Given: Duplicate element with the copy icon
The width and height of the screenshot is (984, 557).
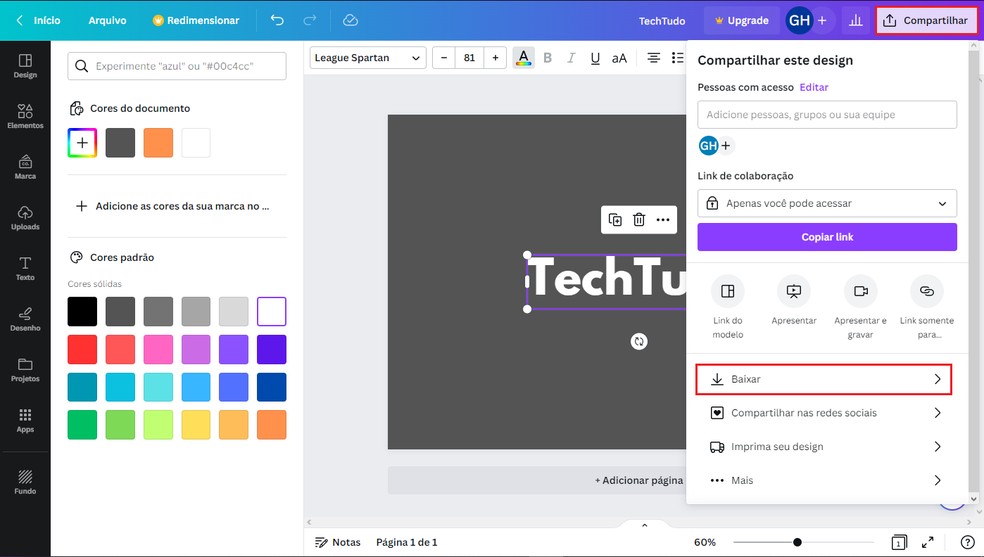Looking at the screenshot, I should [x=615, y=220].
